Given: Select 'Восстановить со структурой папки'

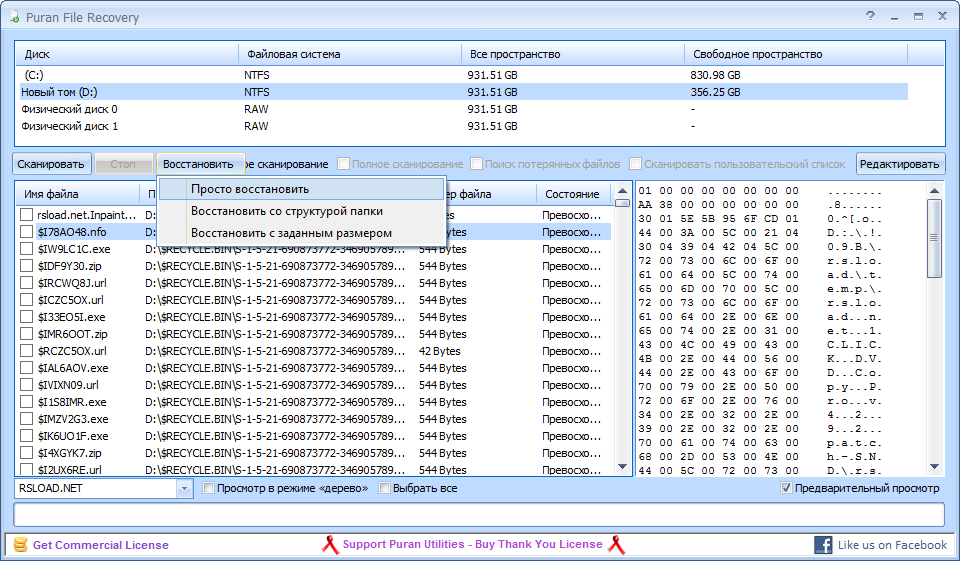Looking at the screenshot, I should coord(301,211).
